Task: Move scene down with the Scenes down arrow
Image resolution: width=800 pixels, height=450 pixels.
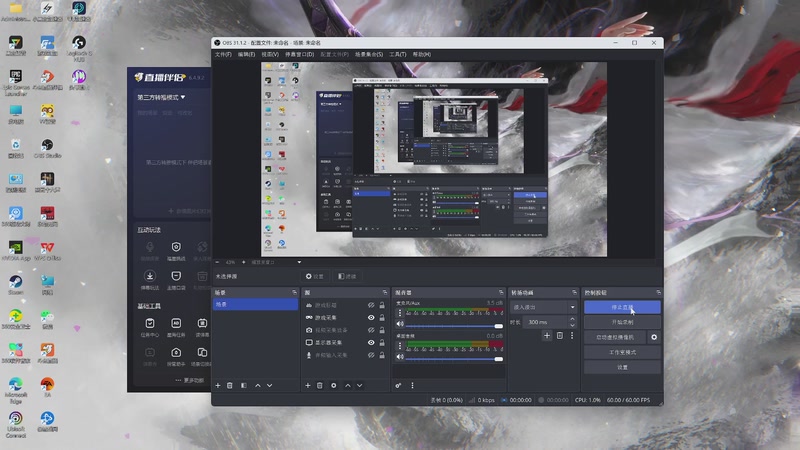Action: 269,386
